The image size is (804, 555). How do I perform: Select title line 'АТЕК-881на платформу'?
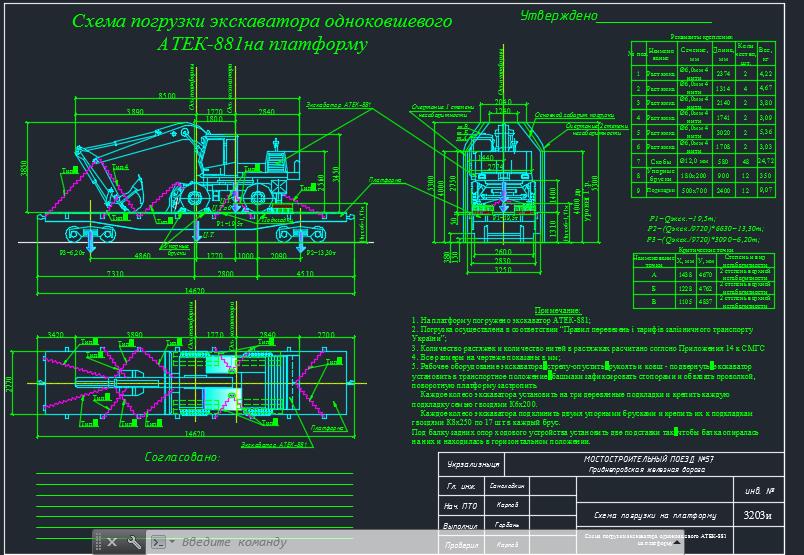click(x=262, y=44)
